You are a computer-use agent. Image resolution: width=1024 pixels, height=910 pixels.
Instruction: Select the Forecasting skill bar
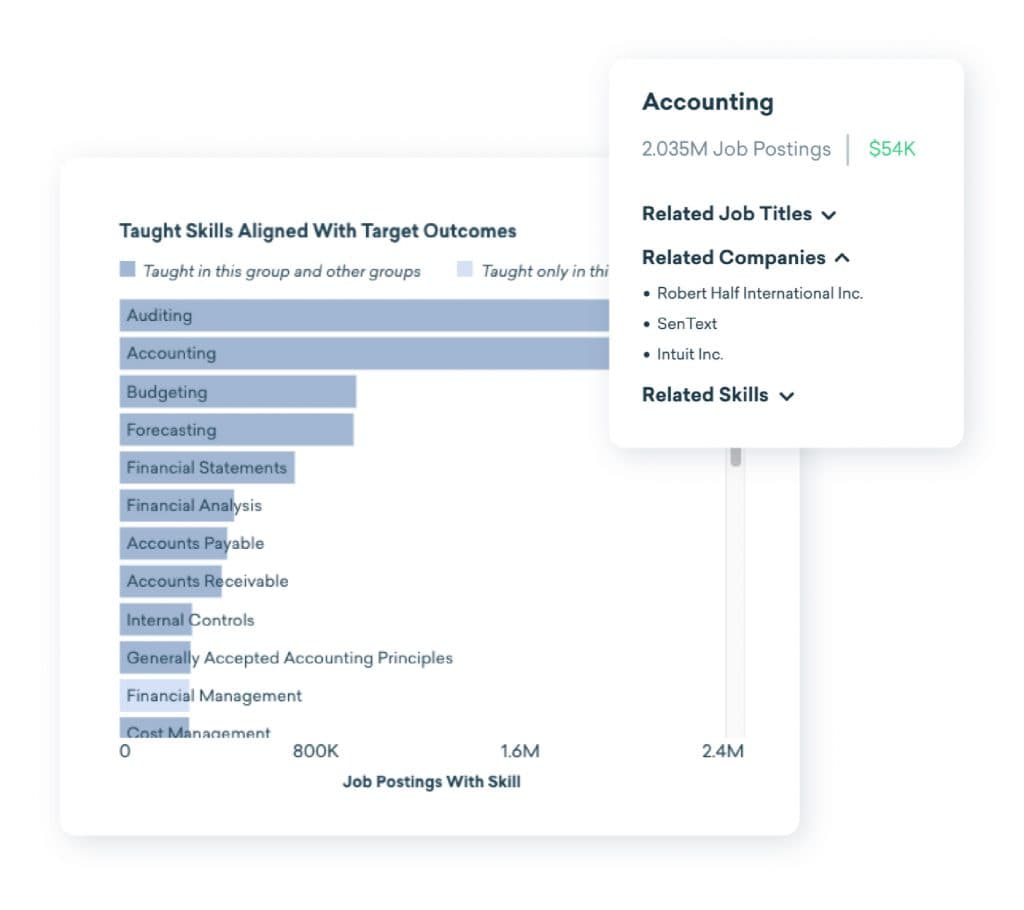[x=237, y=430]
